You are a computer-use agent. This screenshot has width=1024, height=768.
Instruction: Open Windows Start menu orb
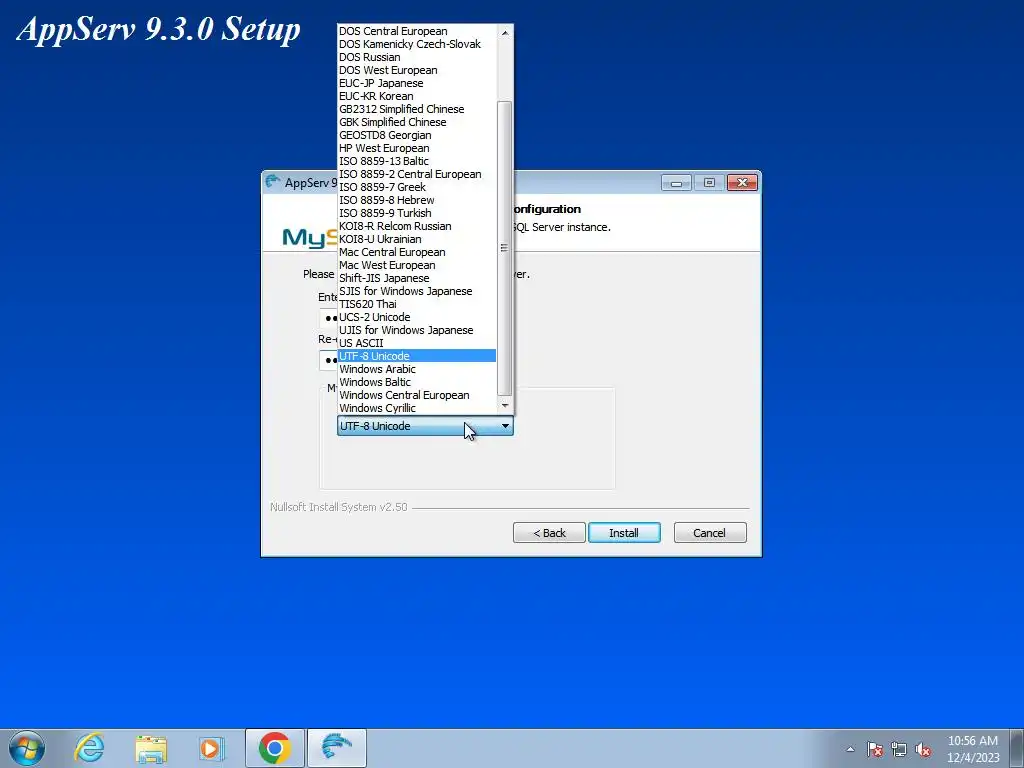point(27,748)
